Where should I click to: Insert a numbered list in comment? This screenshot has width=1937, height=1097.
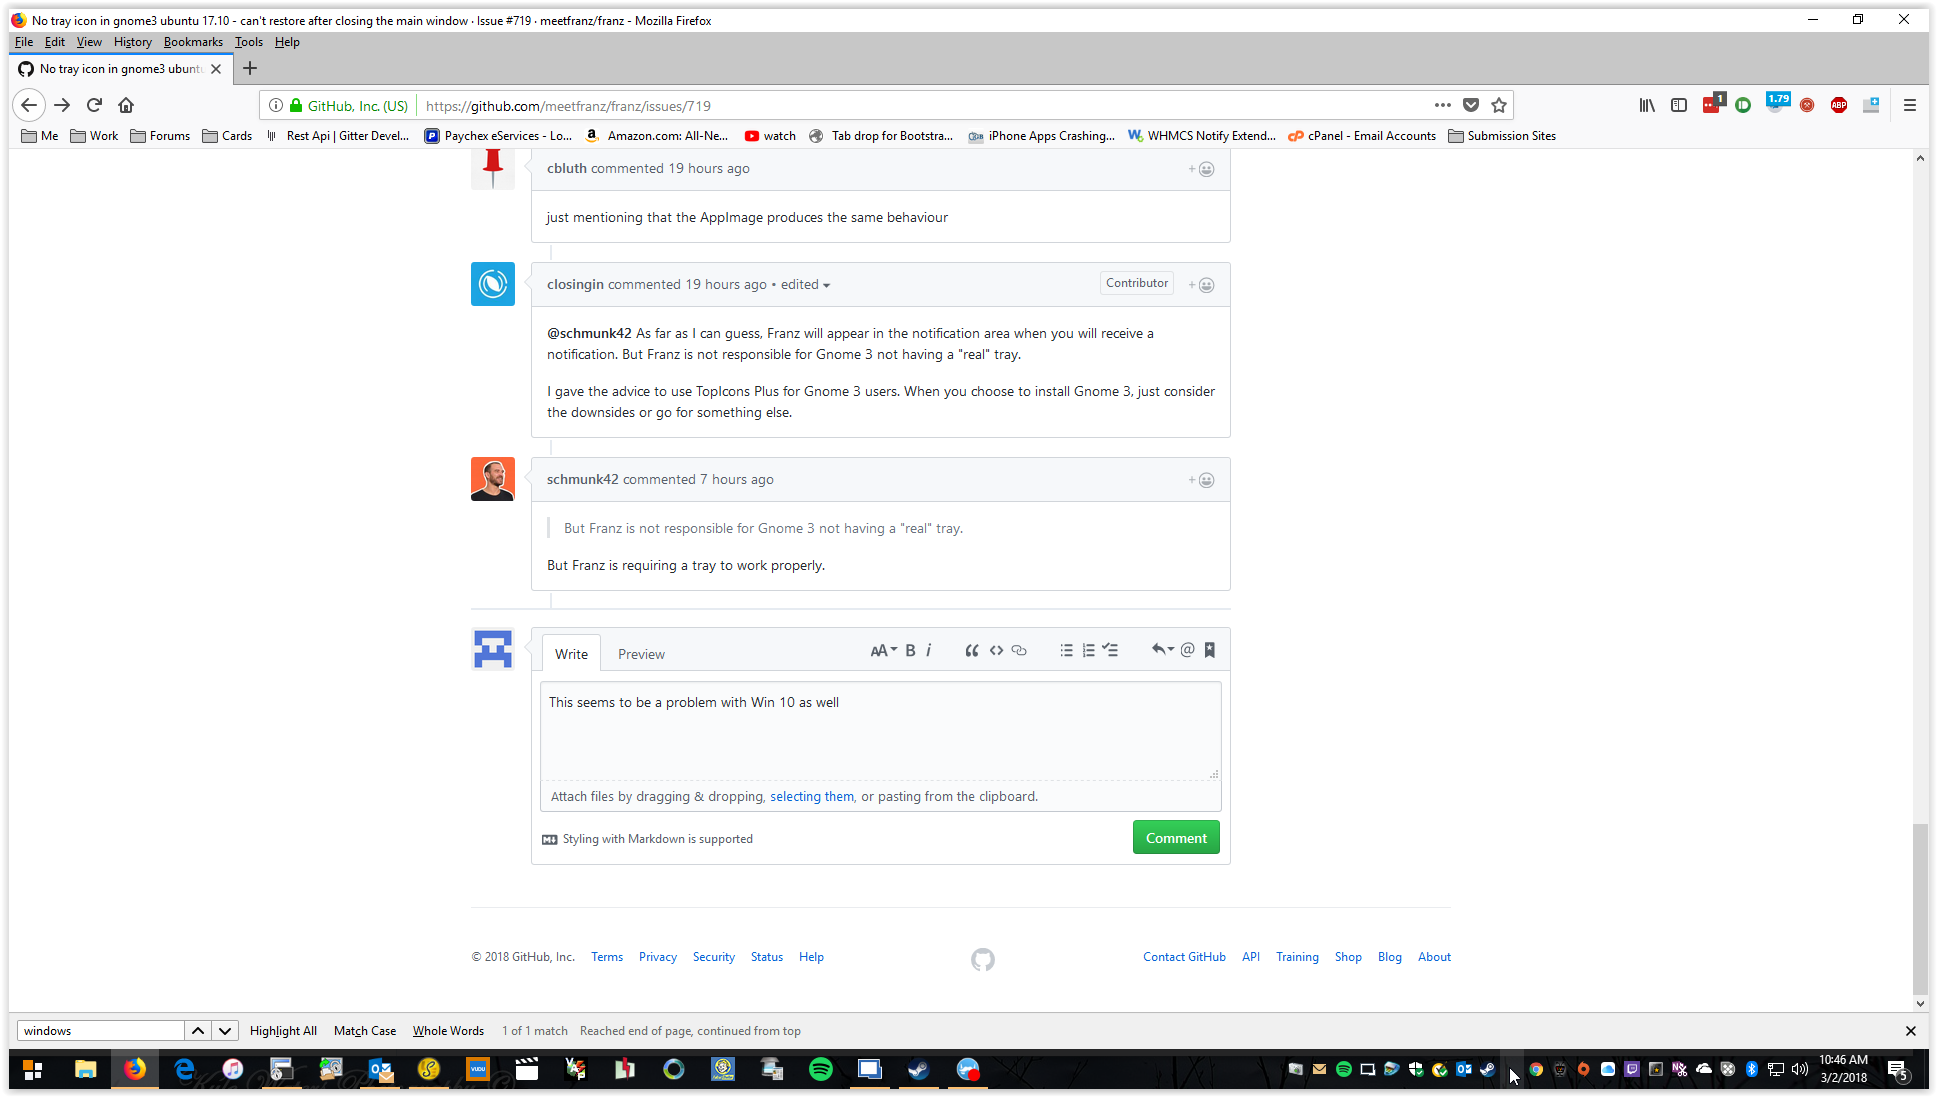coord(1088,650)
